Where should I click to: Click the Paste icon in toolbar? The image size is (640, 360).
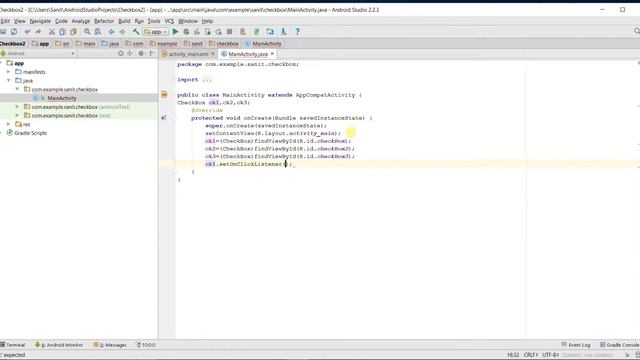pyautogui.click(x=73, y=31)
